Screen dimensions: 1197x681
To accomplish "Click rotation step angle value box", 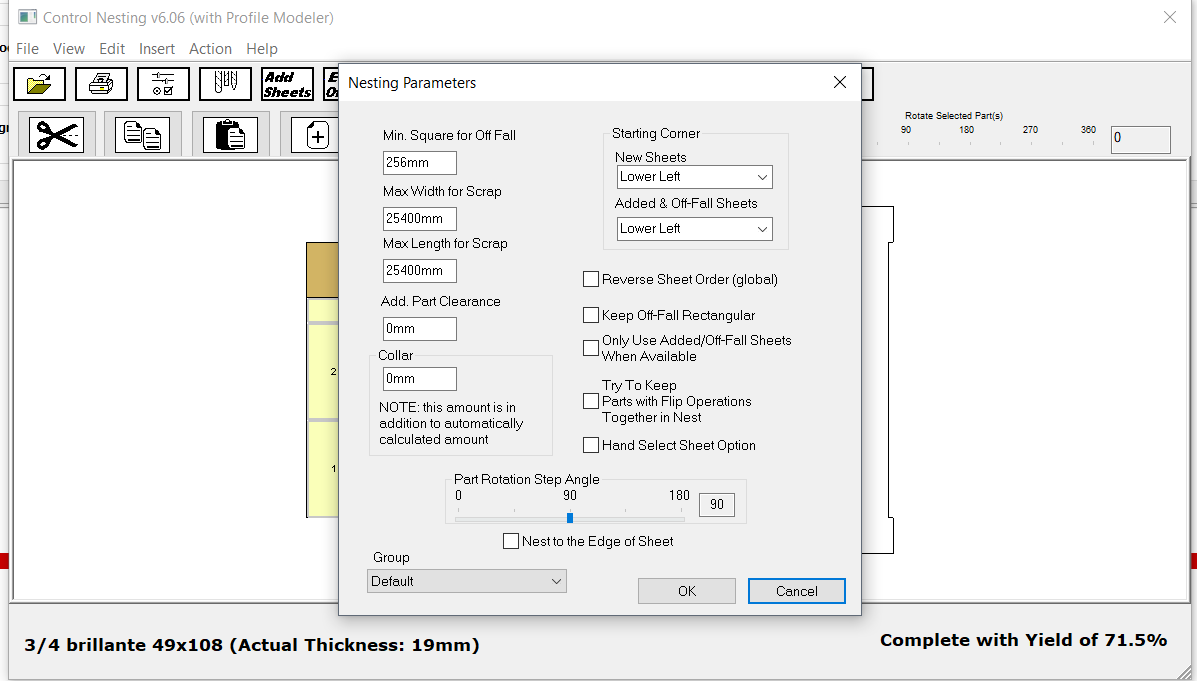I will click(x=717, y=505).
